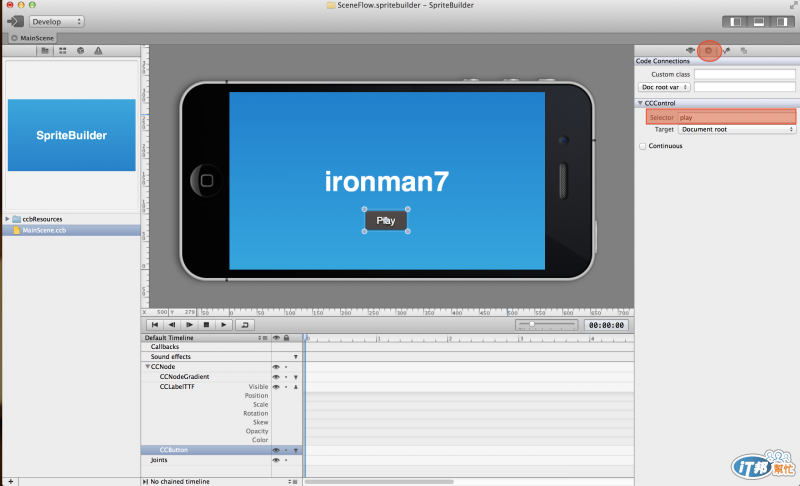Open the item templates inspector tab
The width and height of the screenshot is (800, 486).
[744, 50]
